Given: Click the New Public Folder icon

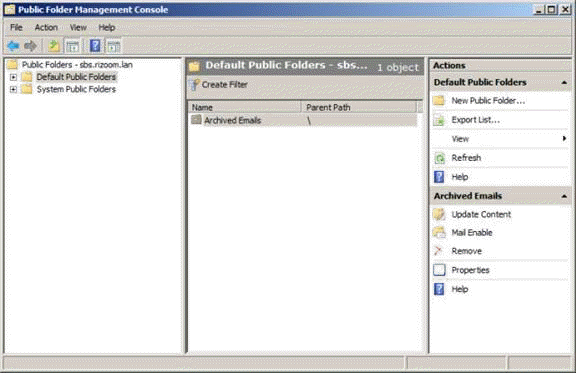Looking at the screenshot, I should click(x=439, y=100).
